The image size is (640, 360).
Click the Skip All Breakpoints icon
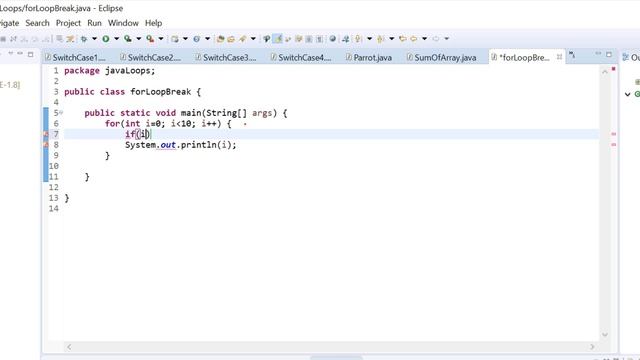click(x=70, y=39)
